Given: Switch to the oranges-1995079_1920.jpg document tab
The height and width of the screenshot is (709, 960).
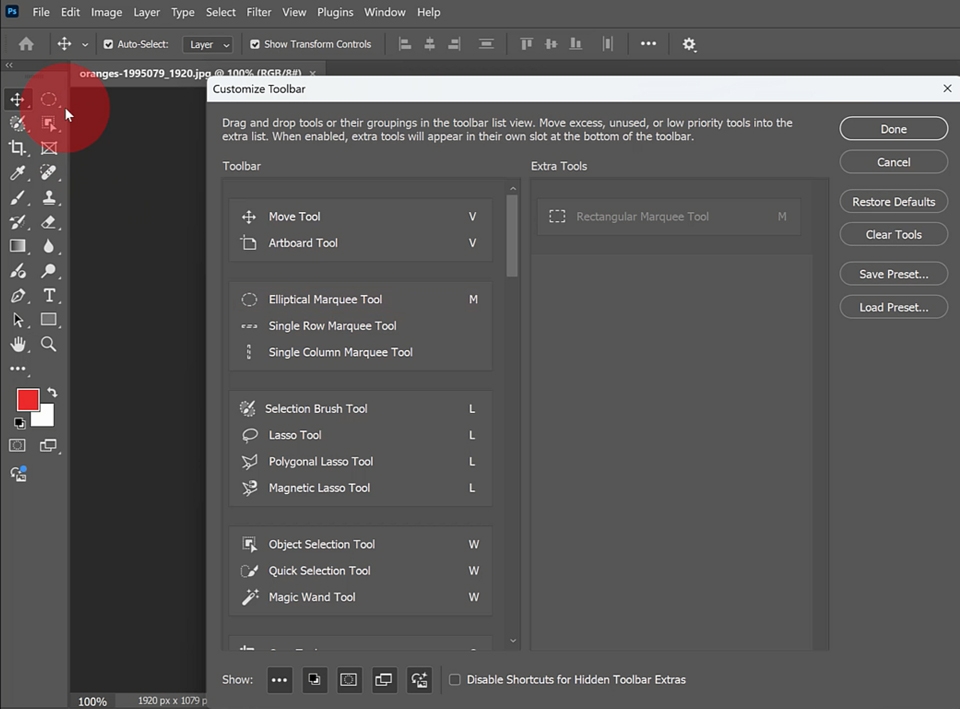Looking at the screenshot, I should pyautogui.click(x=190, y=73).
